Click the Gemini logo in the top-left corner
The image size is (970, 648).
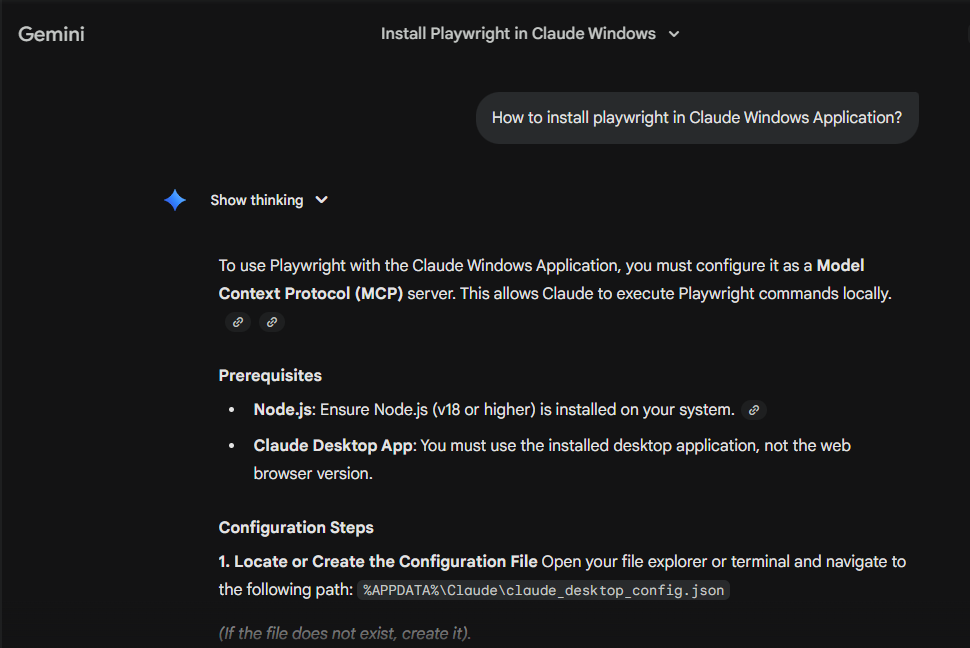50,33
